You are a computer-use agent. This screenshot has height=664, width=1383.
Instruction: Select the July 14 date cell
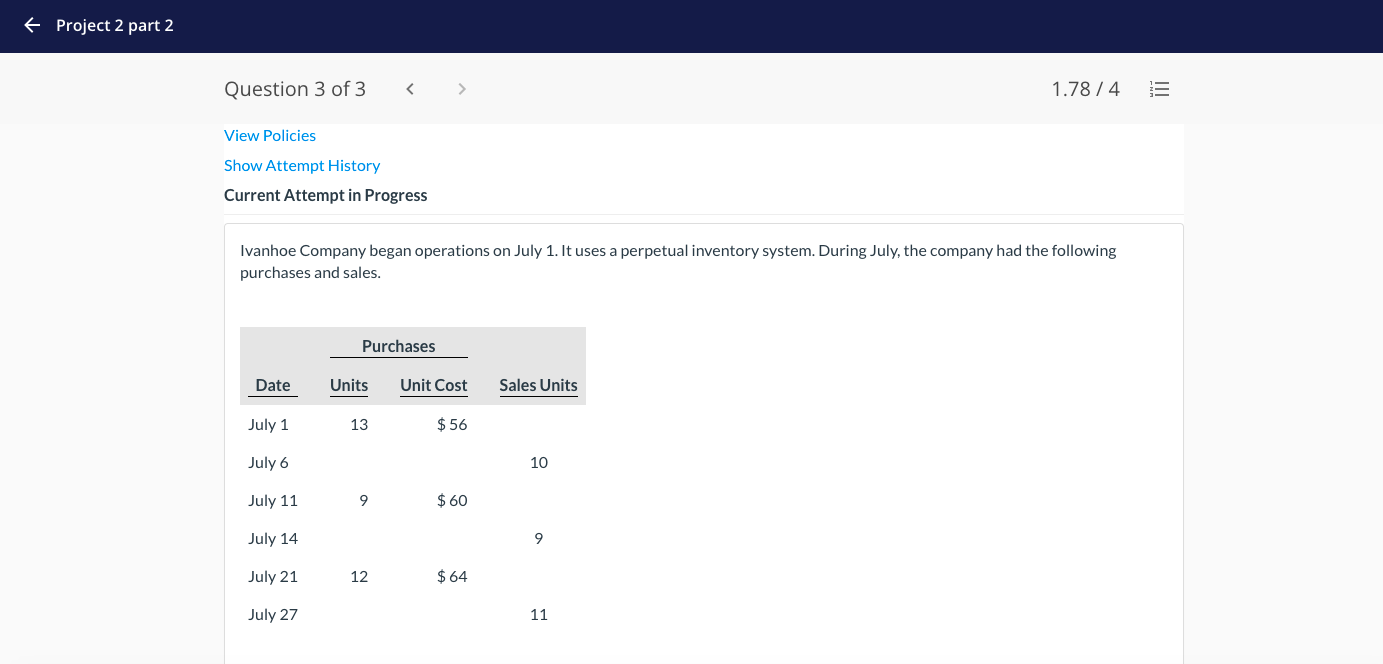click(x=273, y=538)
